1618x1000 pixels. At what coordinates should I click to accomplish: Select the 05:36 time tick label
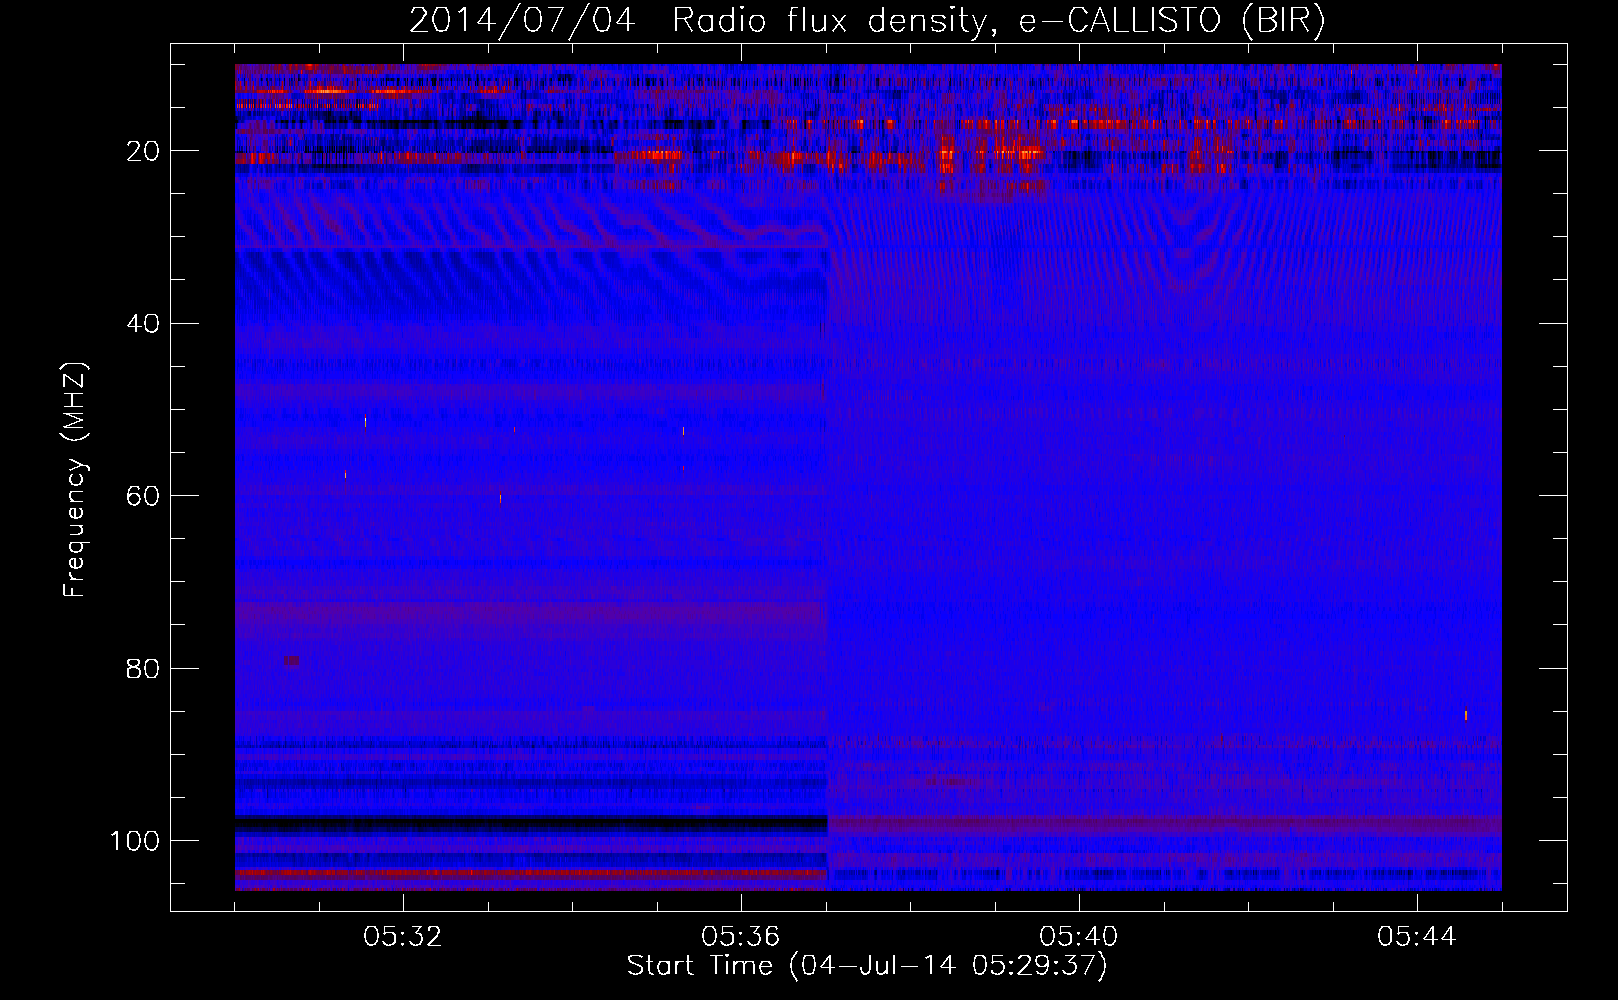tap(741, 937)
